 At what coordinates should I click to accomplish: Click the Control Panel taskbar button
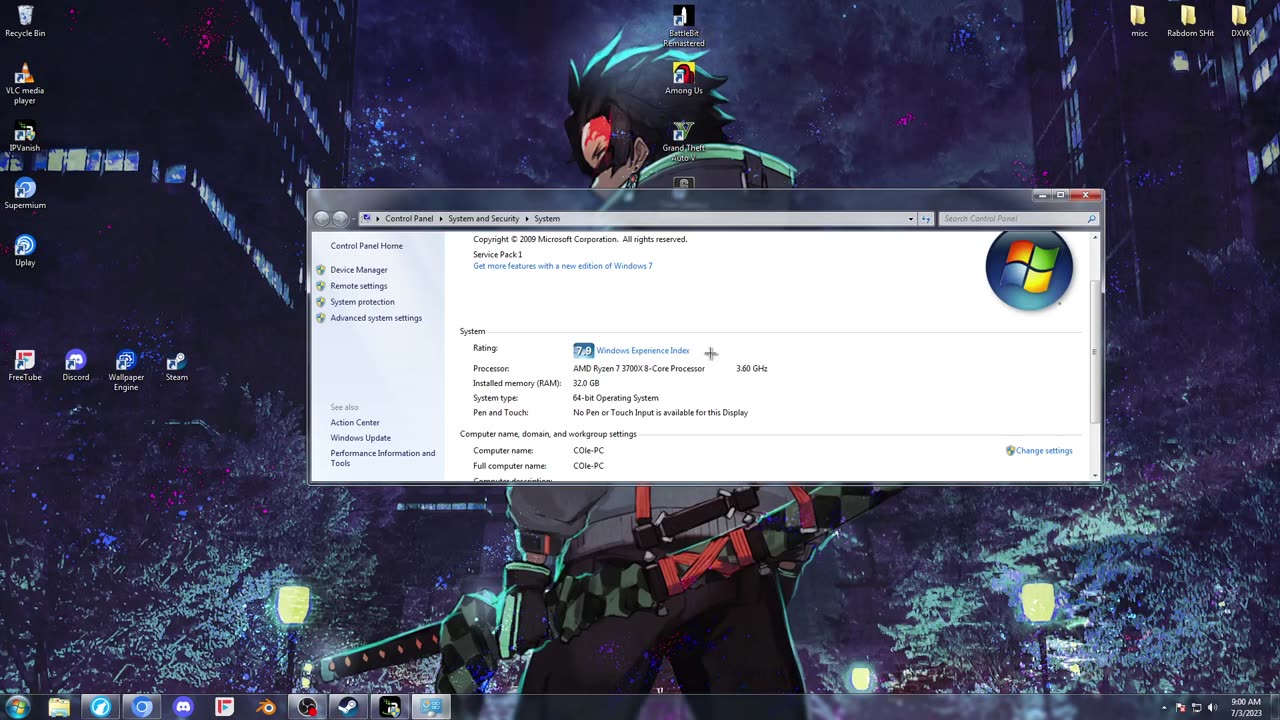[x=431, y=707]
